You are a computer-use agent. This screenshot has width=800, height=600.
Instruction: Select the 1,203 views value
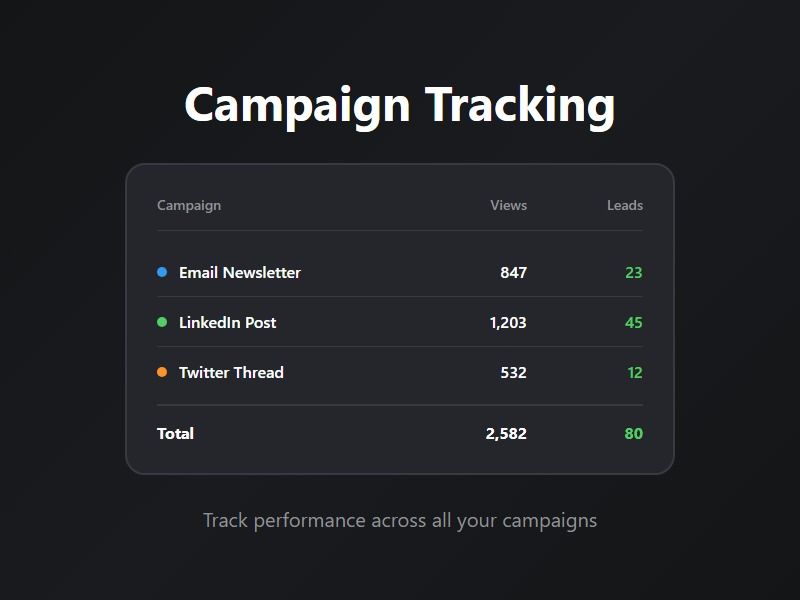coord(508,322)
